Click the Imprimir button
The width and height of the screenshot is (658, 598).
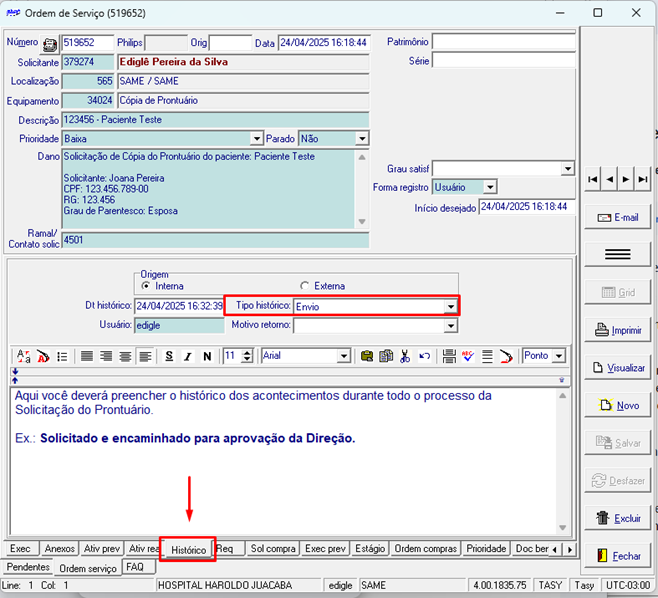click(618, 330)
